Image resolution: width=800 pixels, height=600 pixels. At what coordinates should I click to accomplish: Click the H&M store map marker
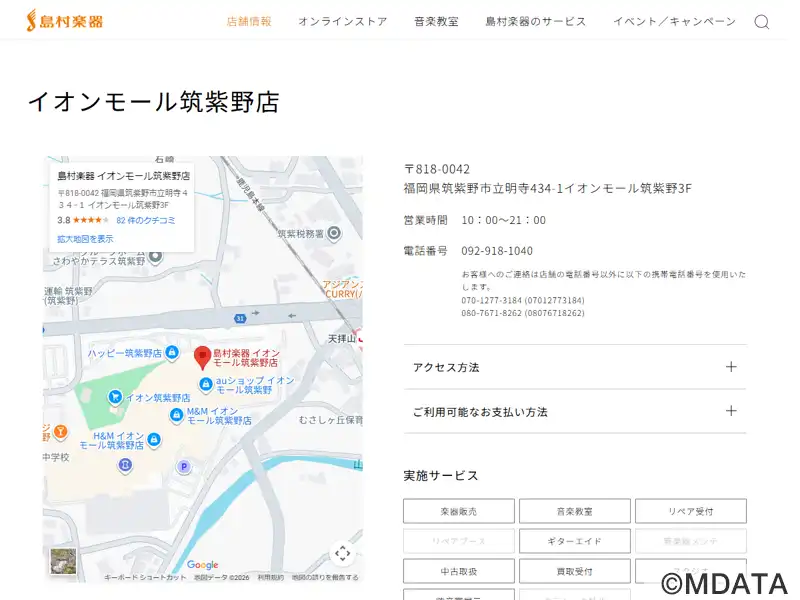point(154,439)
